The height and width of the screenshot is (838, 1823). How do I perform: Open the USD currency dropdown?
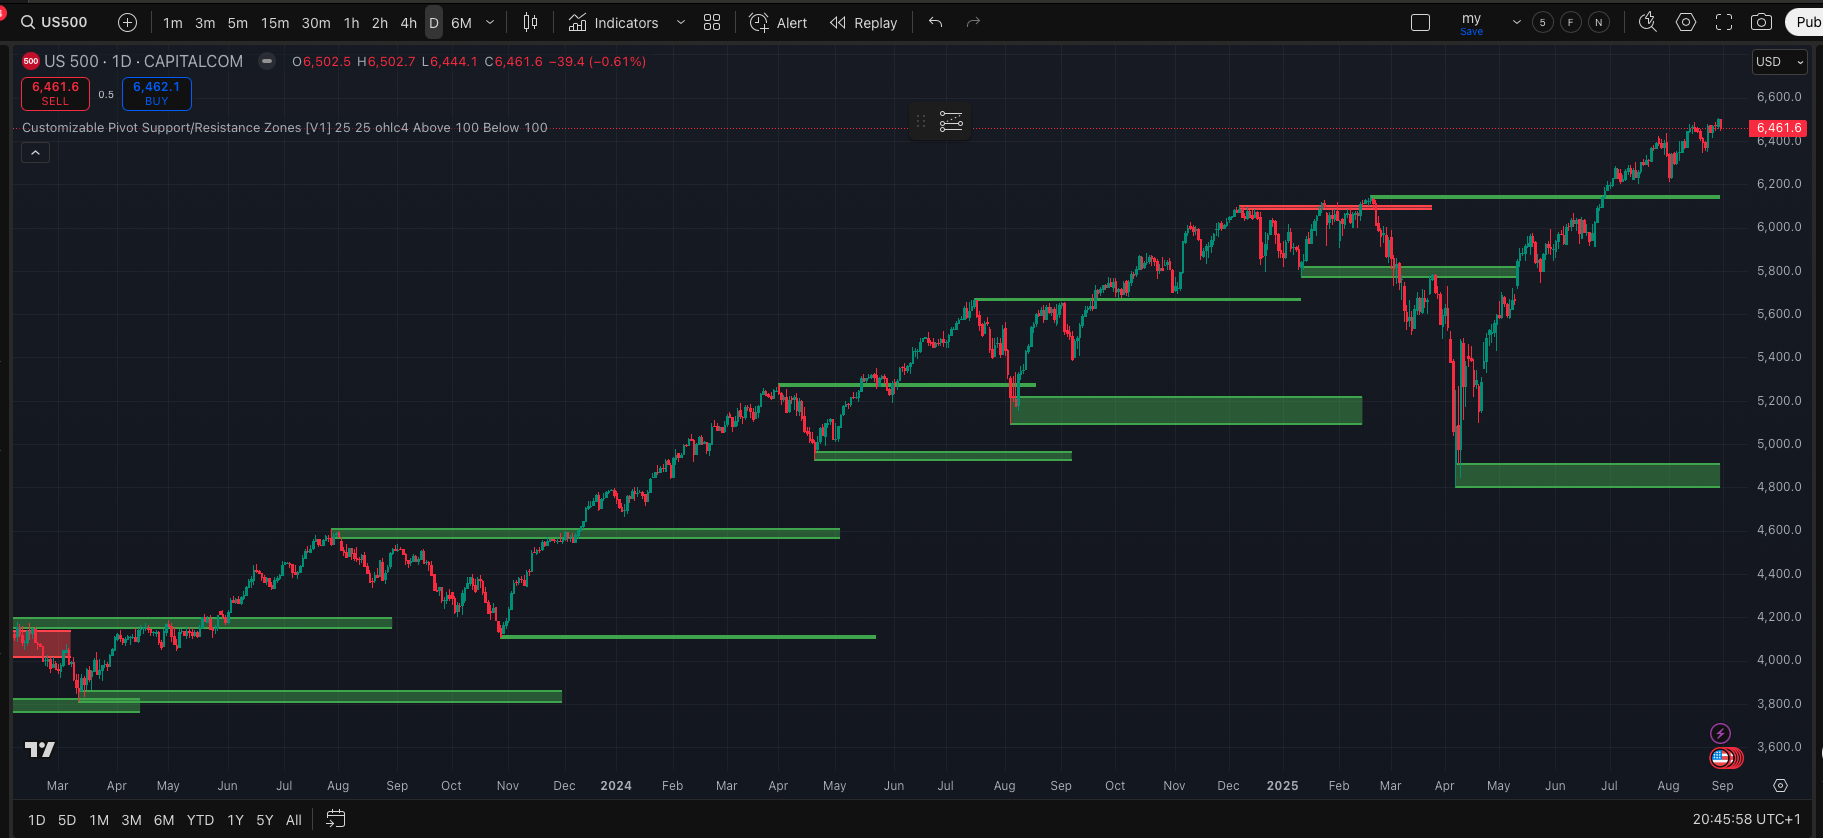[x=1780, y=62]
